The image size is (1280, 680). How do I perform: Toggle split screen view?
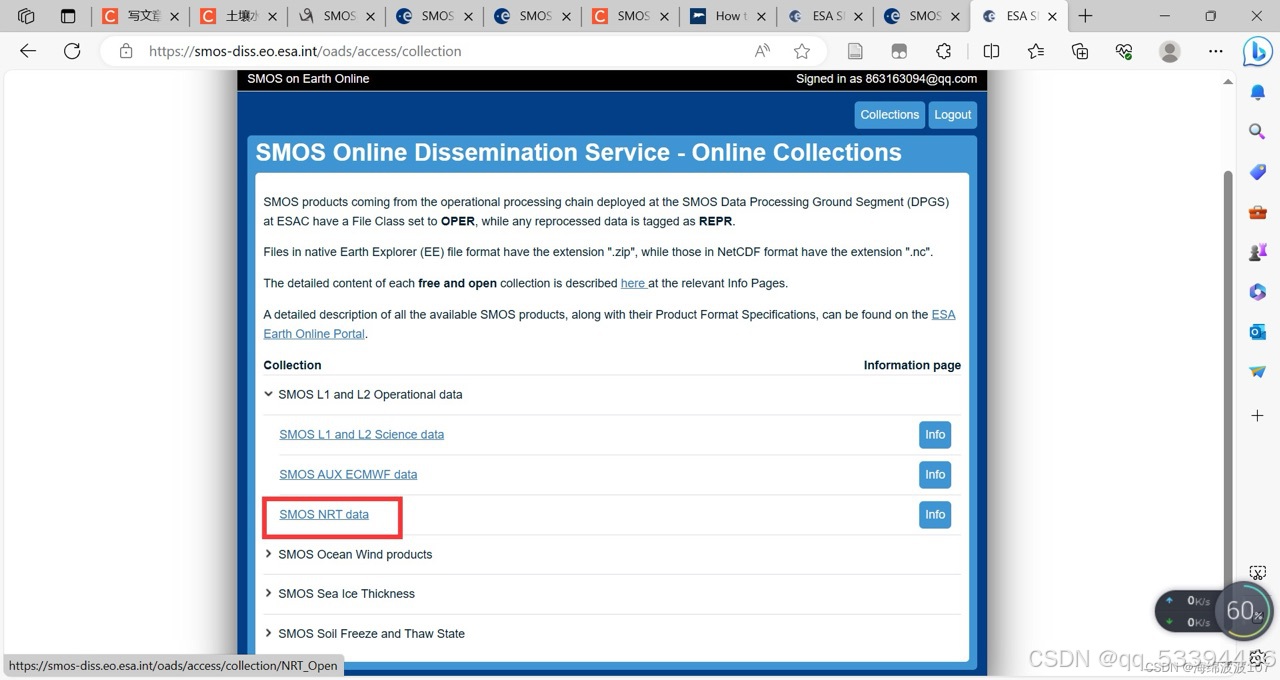pyautogui.click(x=991, y=51)
